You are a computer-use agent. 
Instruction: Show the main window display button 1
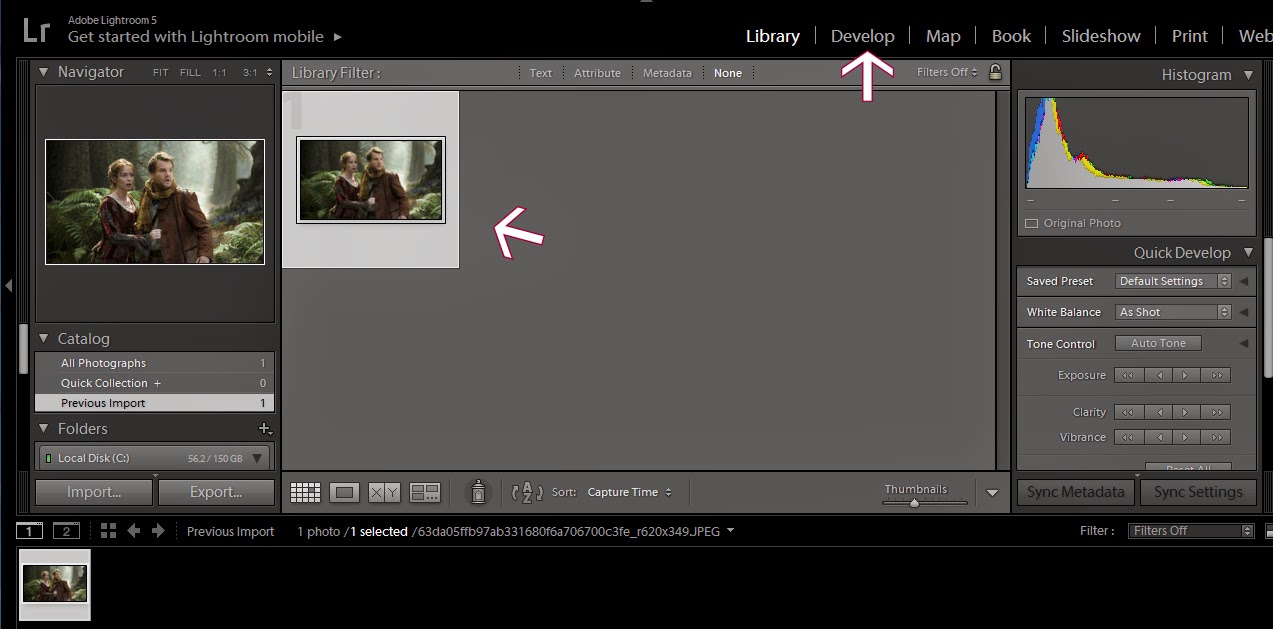tap(30, 531)
